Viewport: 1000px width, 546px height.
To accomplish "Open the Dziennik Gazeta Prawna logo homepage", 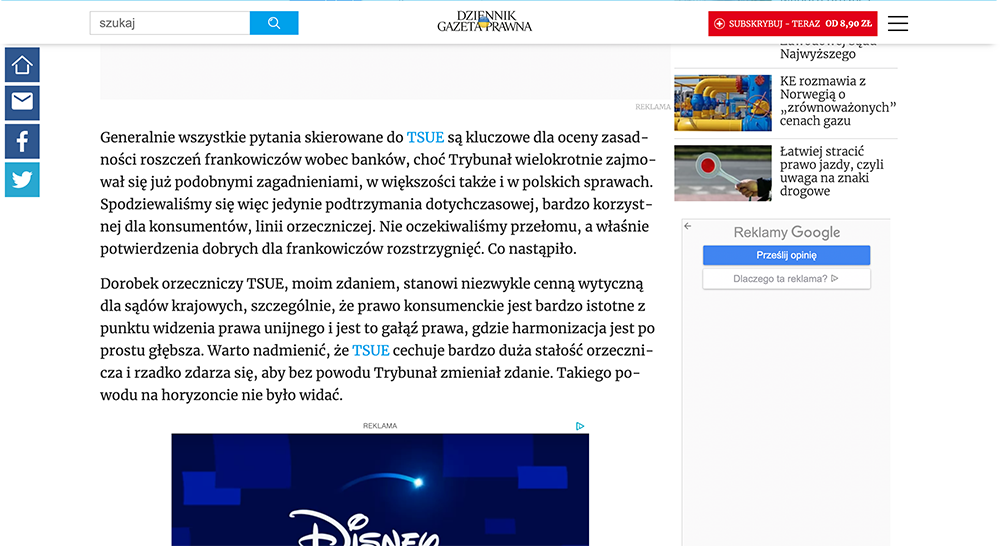I will (484, 21).
